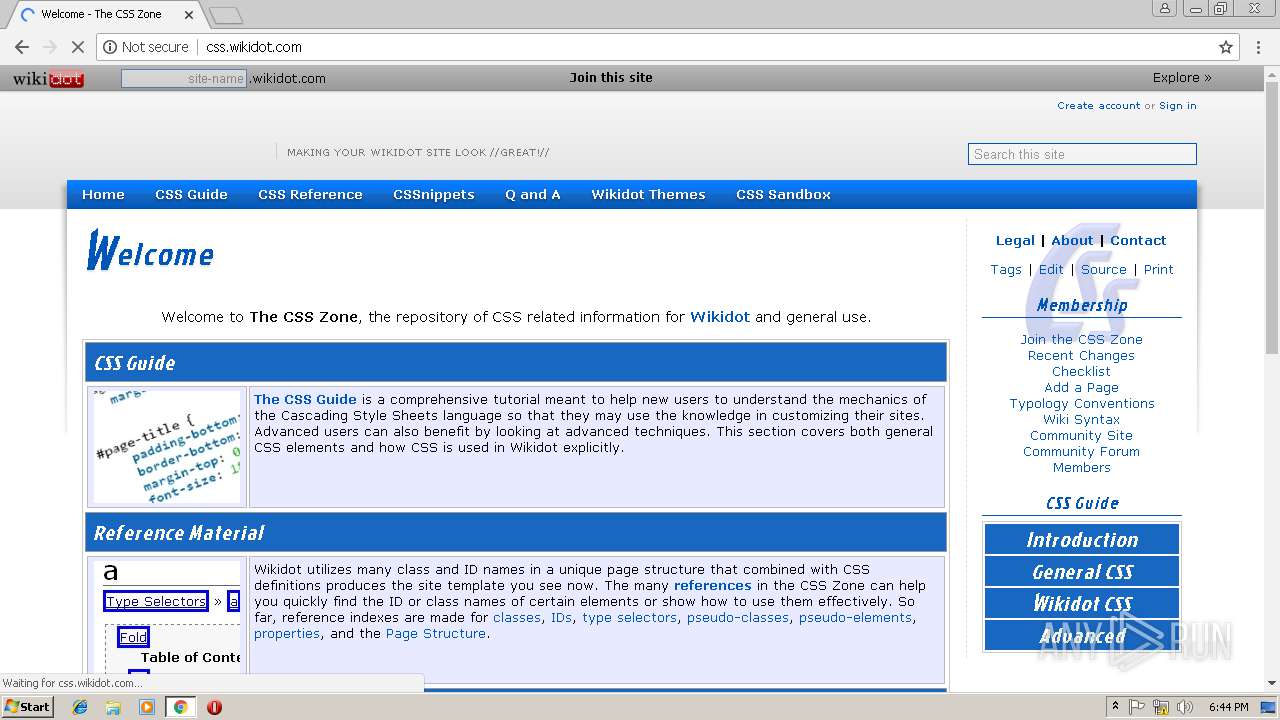Screen dimensions: 1280x720
Task: Click the General CSS sidebar button
Action: (1082, 572)
